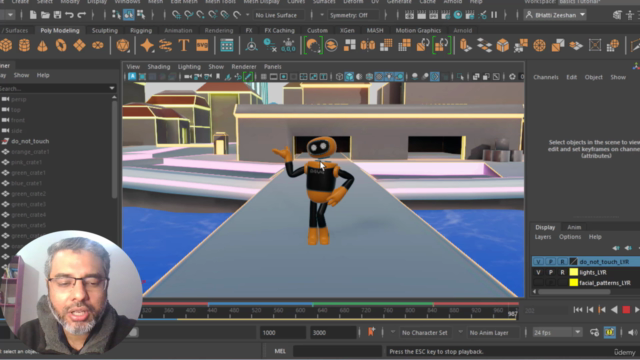Create a polygon torus from the shelf
The image size is (640, 360).
(61, 45)
